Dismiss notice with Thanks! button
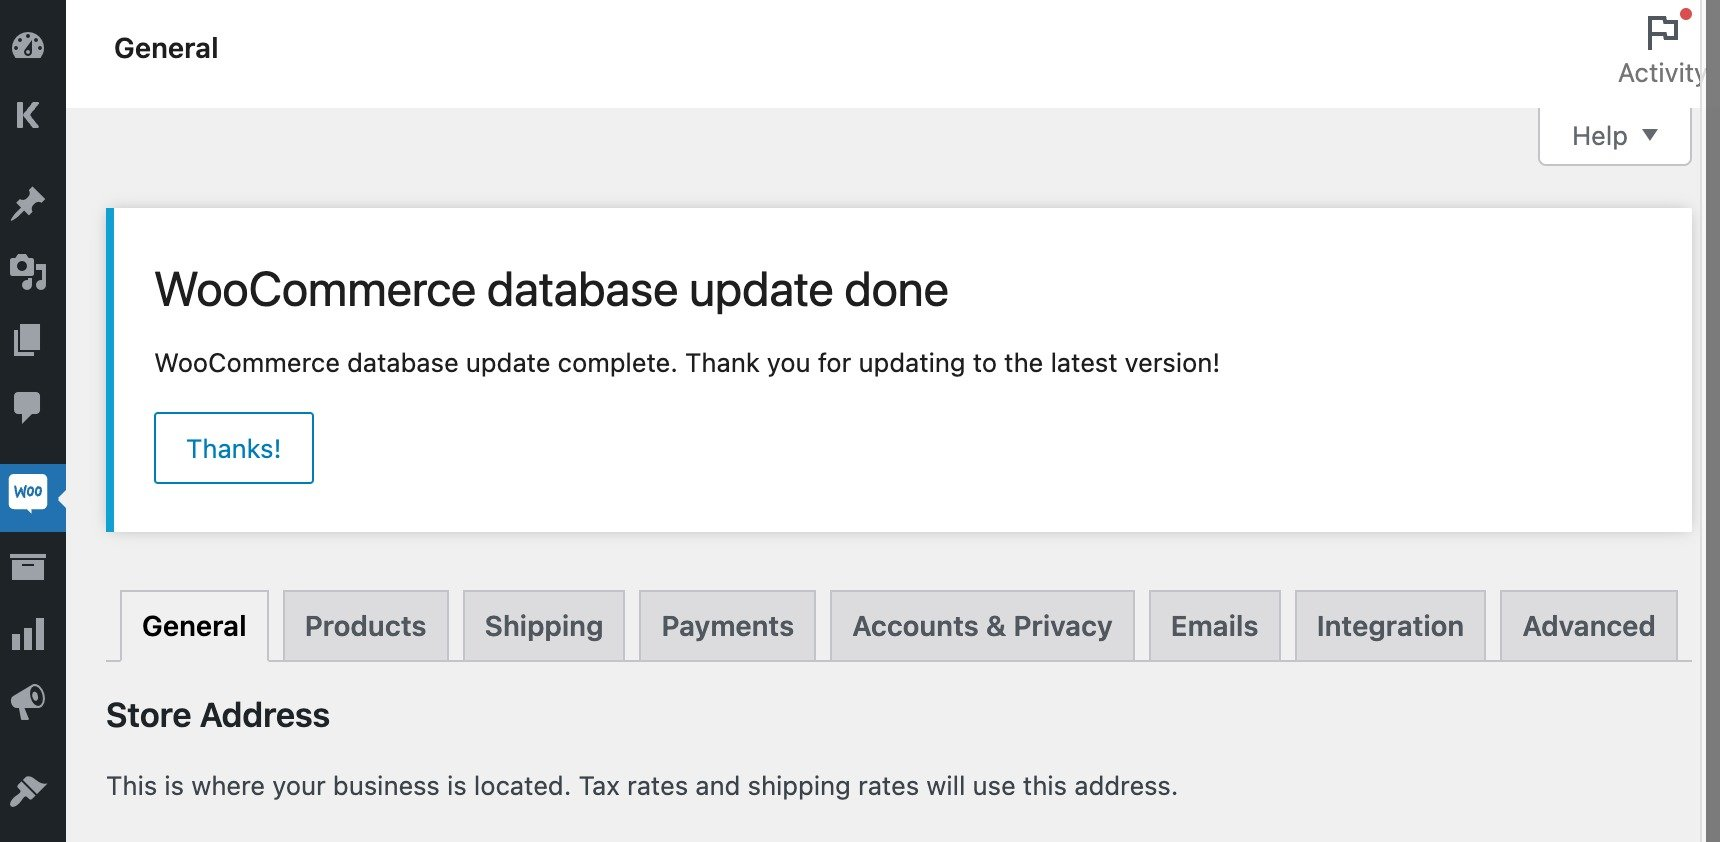Viewport: 1720px width, 842px height. point(234,448)
